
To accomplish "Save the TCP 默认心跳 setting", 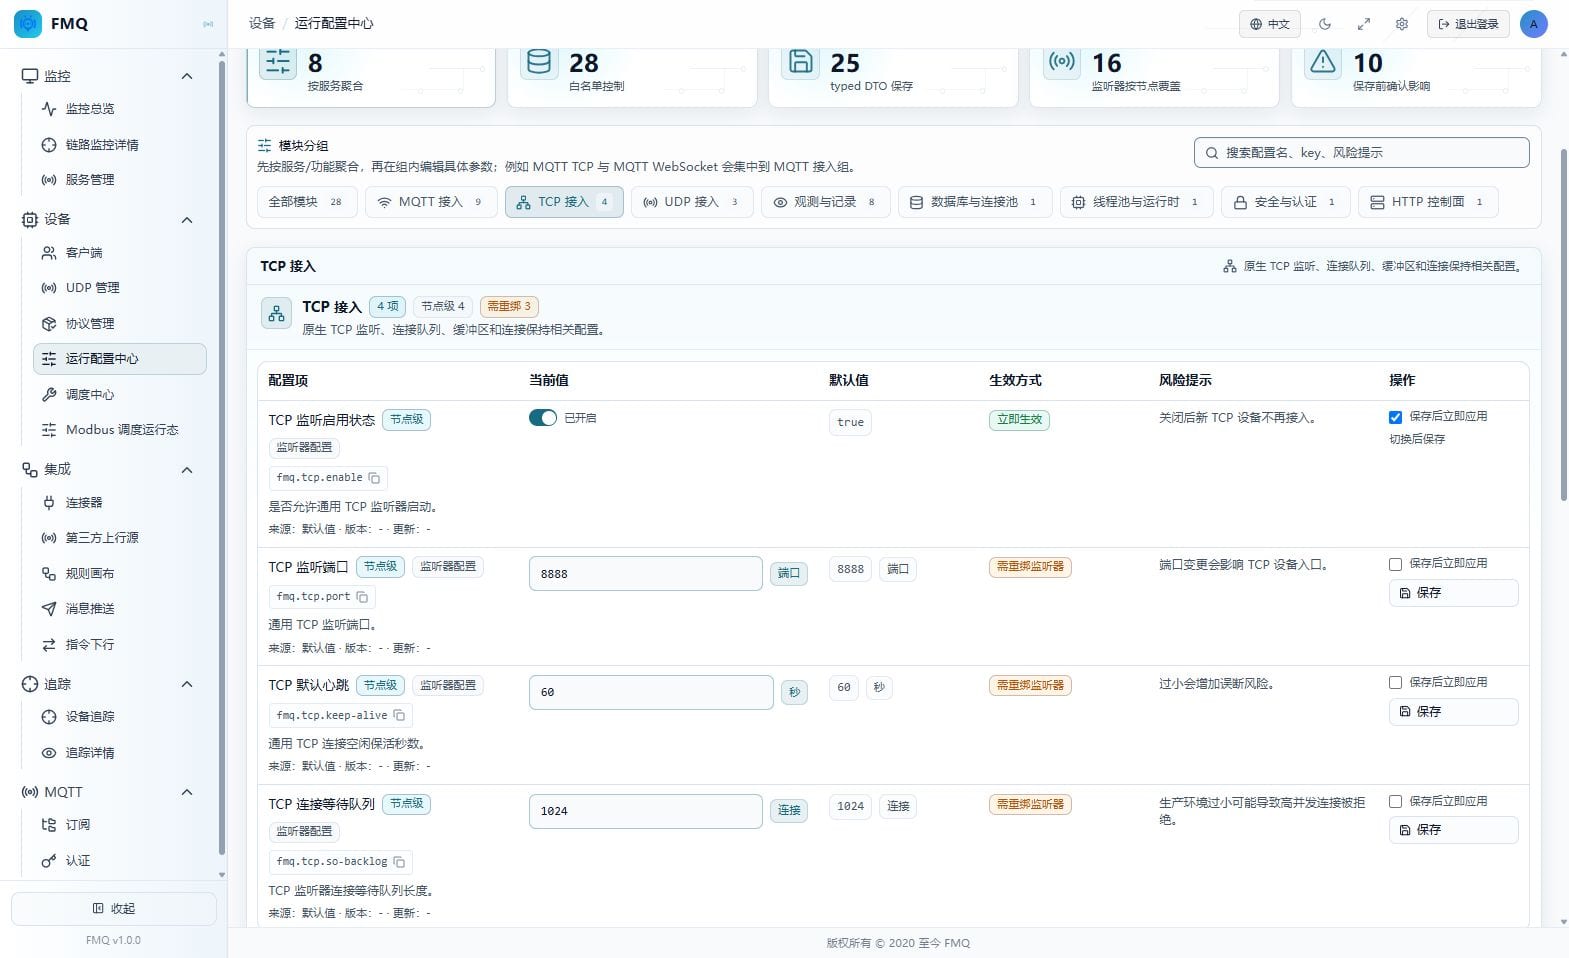I will pyautogui.click(x=1453, y=712).
